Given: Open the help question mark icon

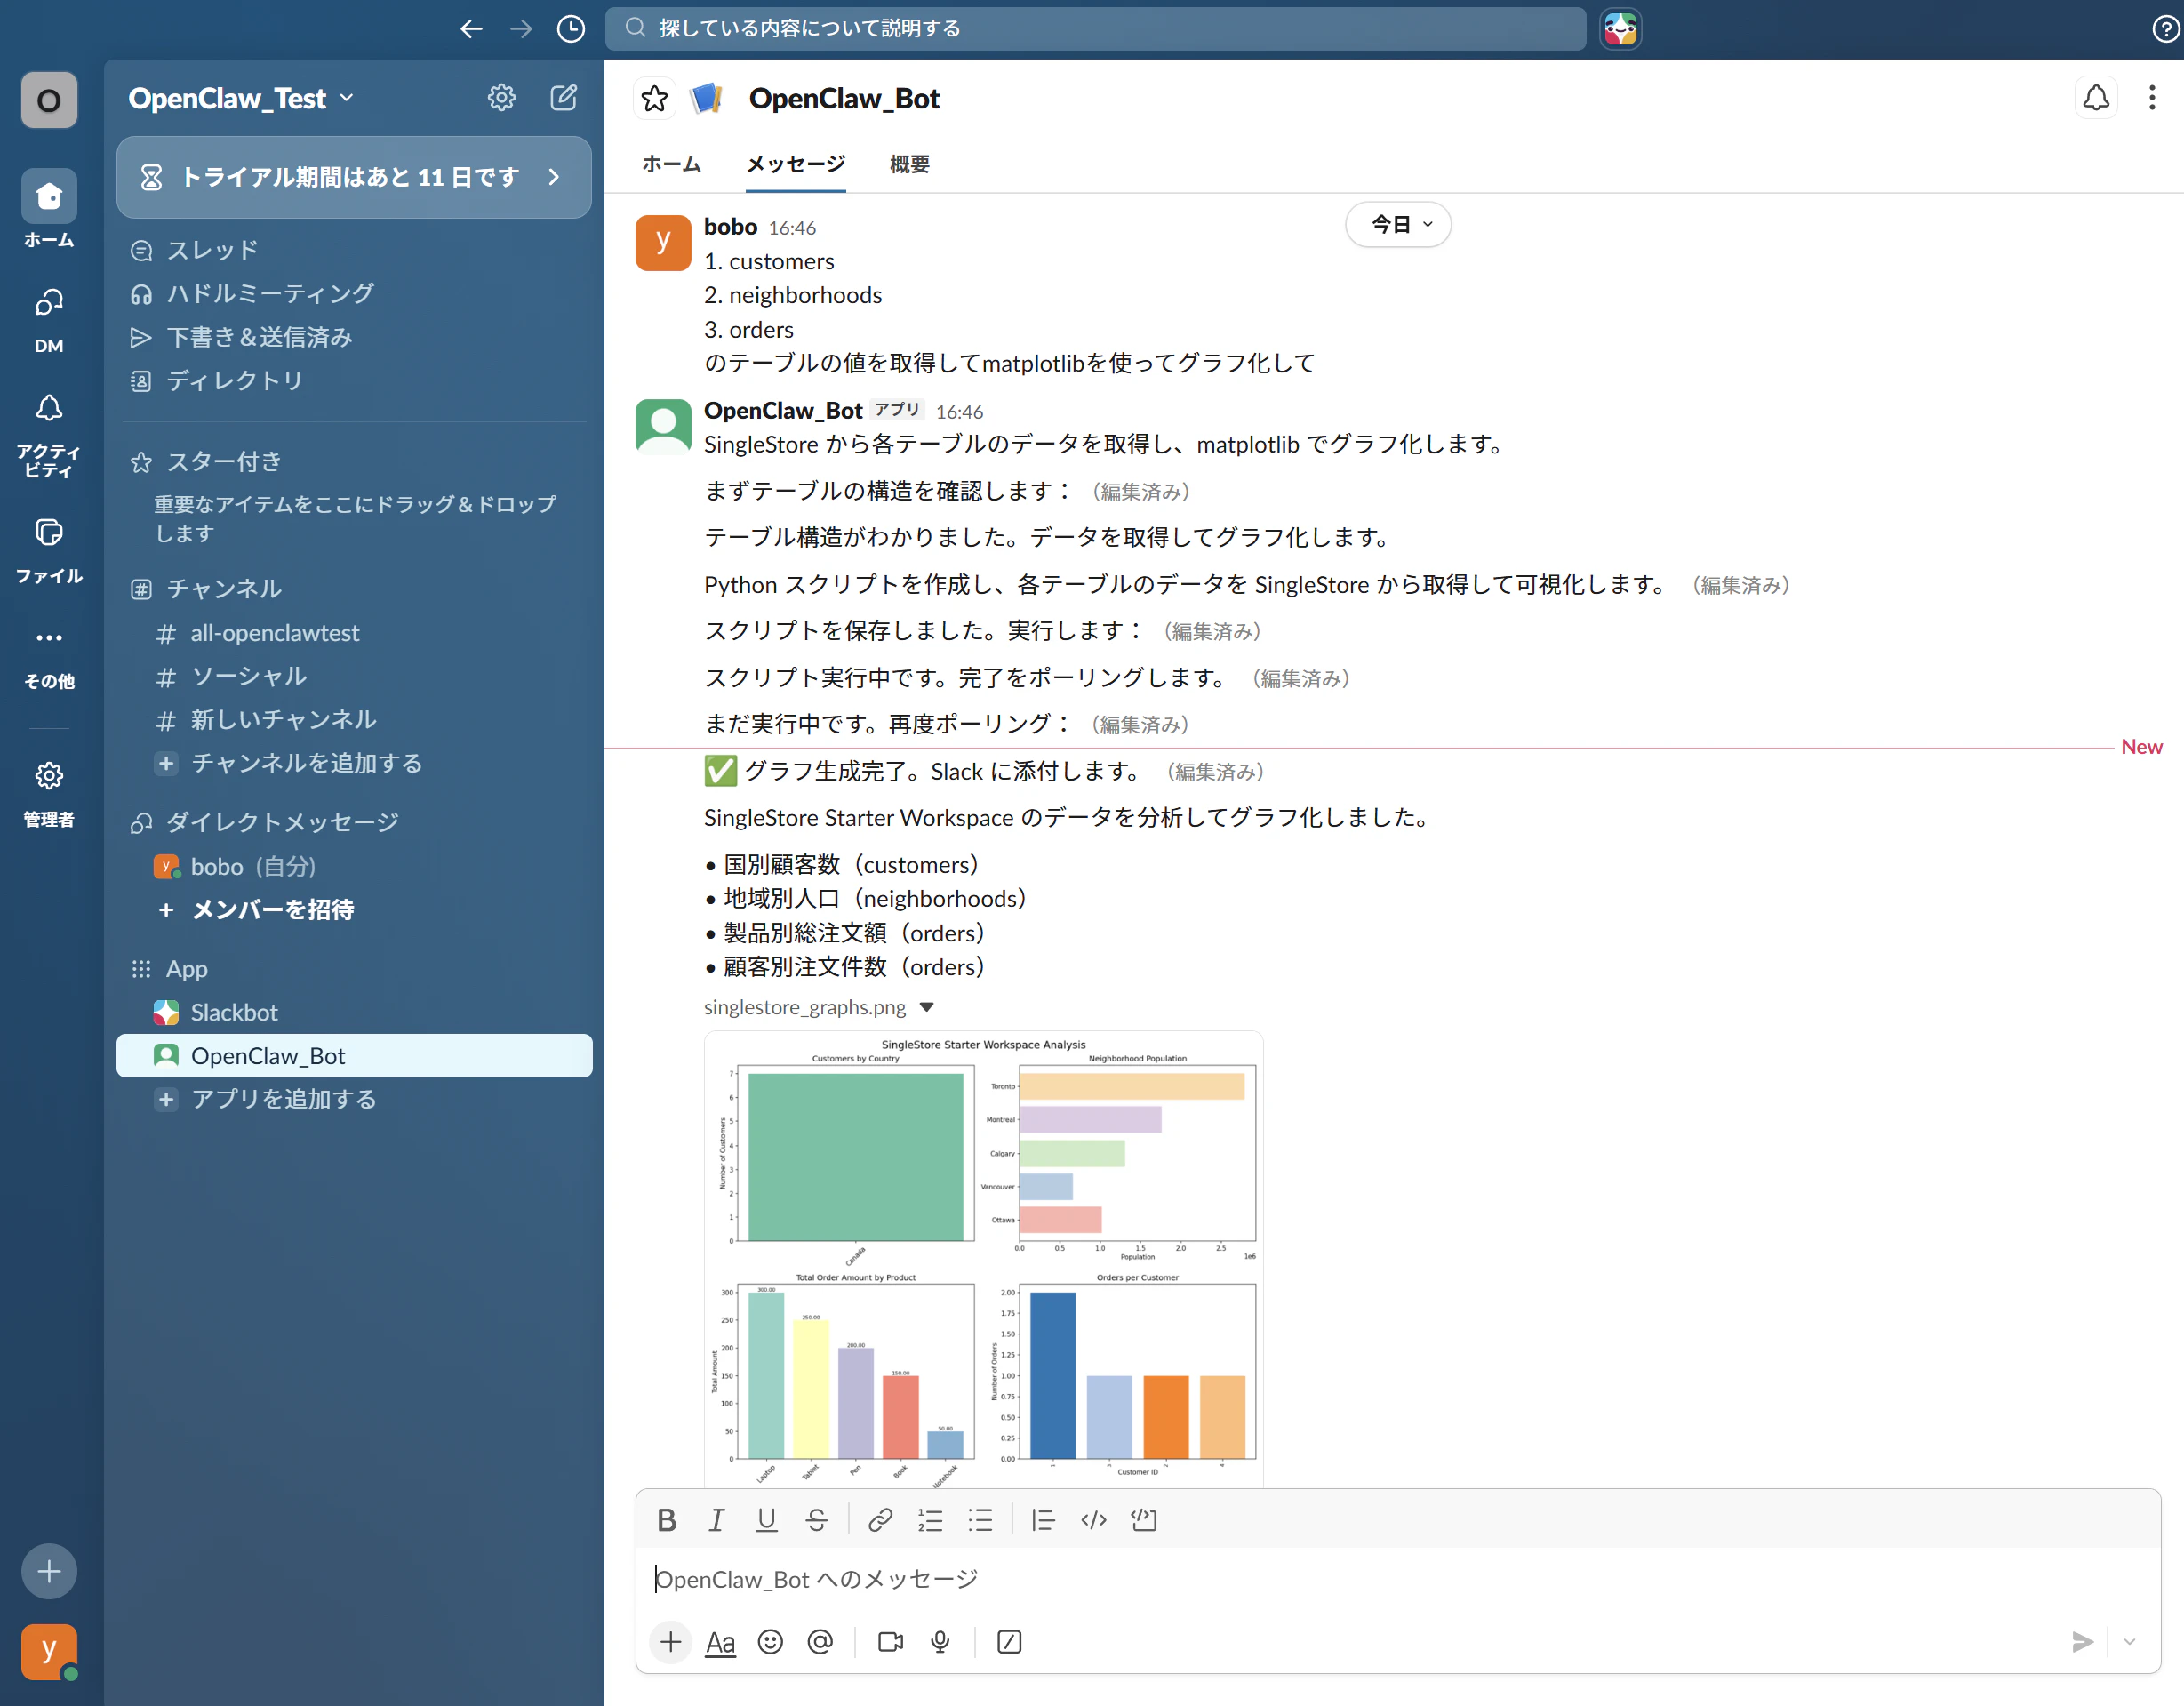Looking at the screenshot, I should (x=2165, y=29).
